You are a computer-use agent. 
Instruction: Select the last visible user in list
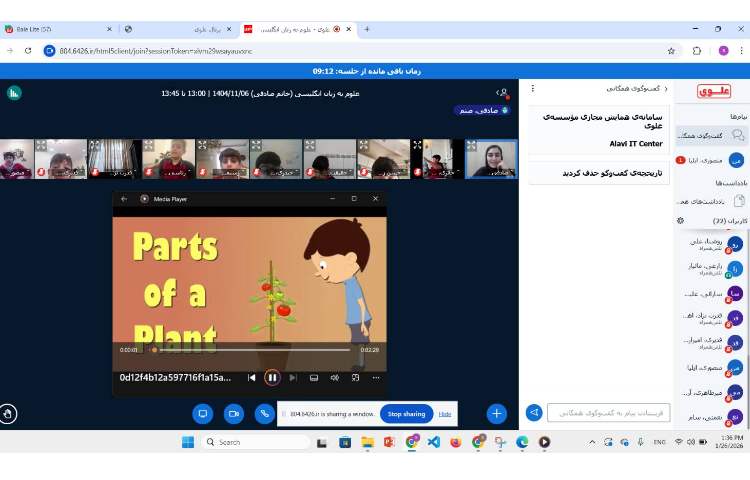tap(711, 417)
